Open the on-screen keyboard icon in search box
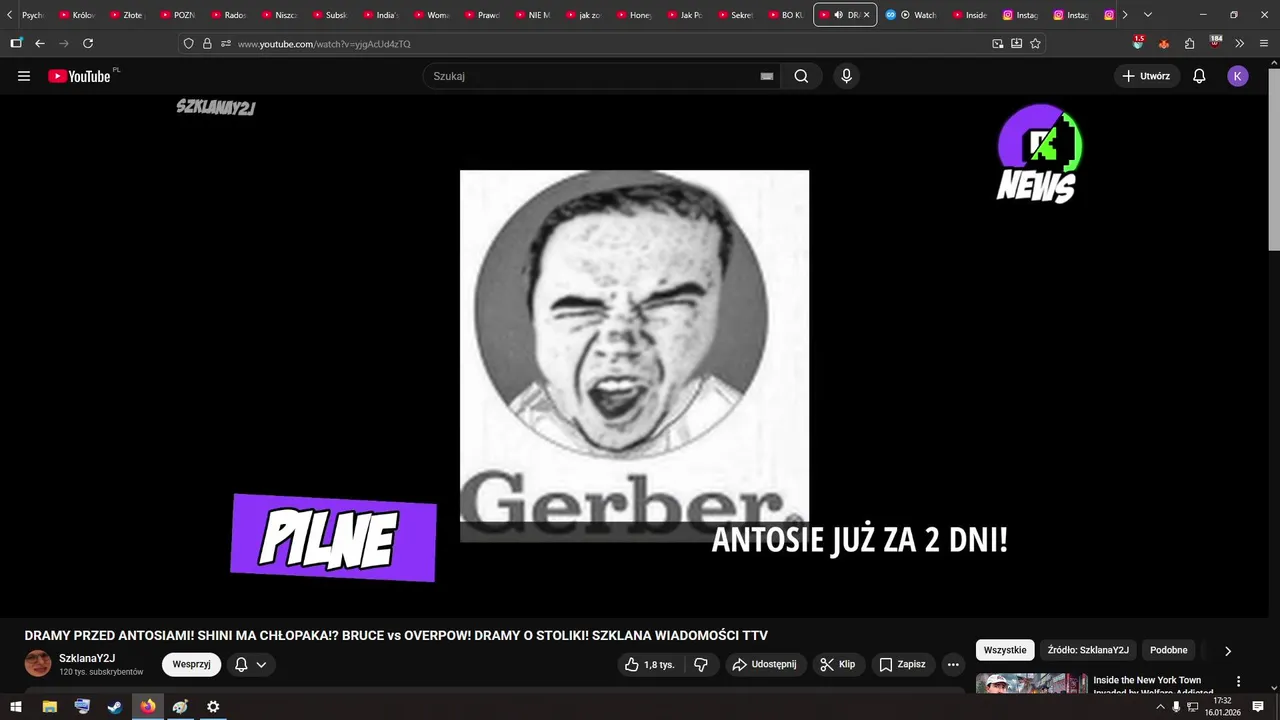Viewport: 1280px width, 720px height. (x=767, y=76)
